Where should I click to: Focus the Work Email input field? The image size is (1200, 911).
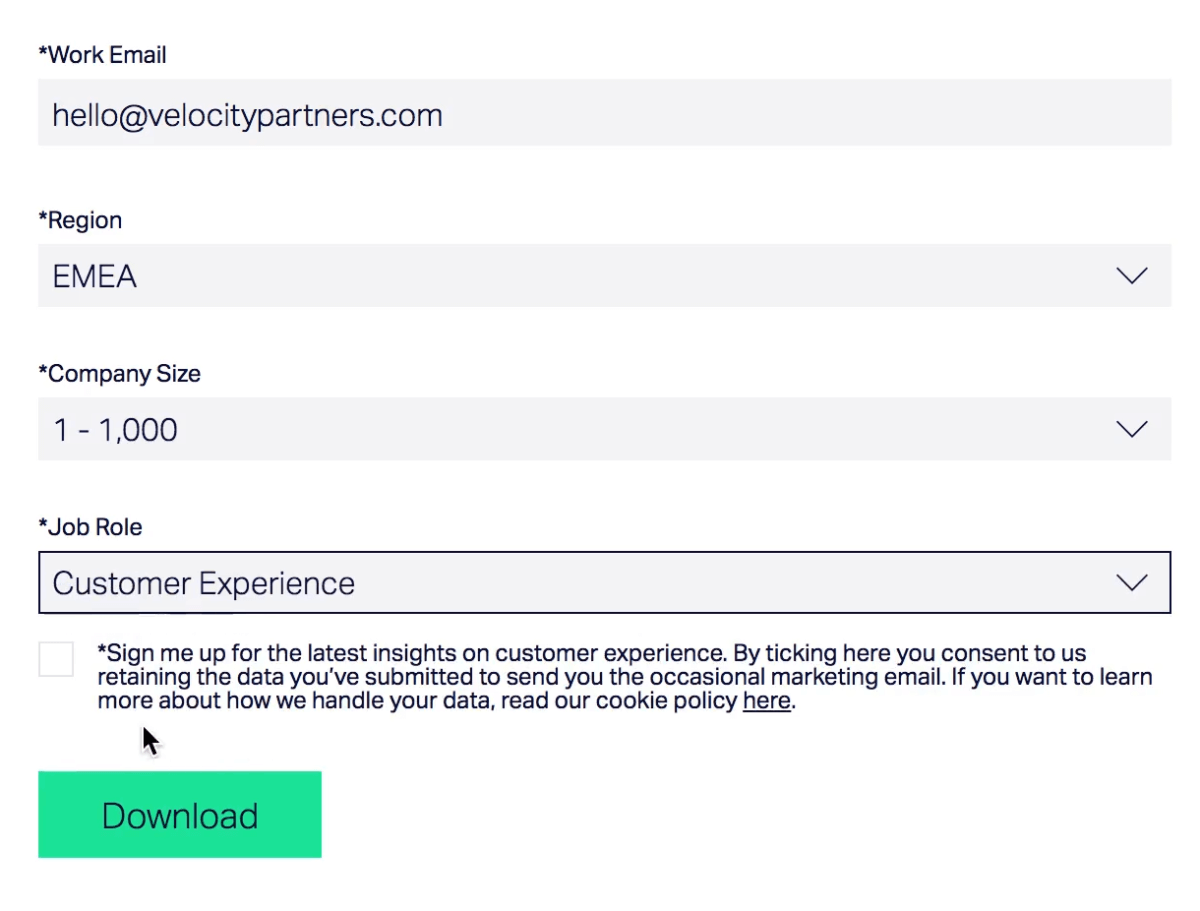tap(604, 113)
